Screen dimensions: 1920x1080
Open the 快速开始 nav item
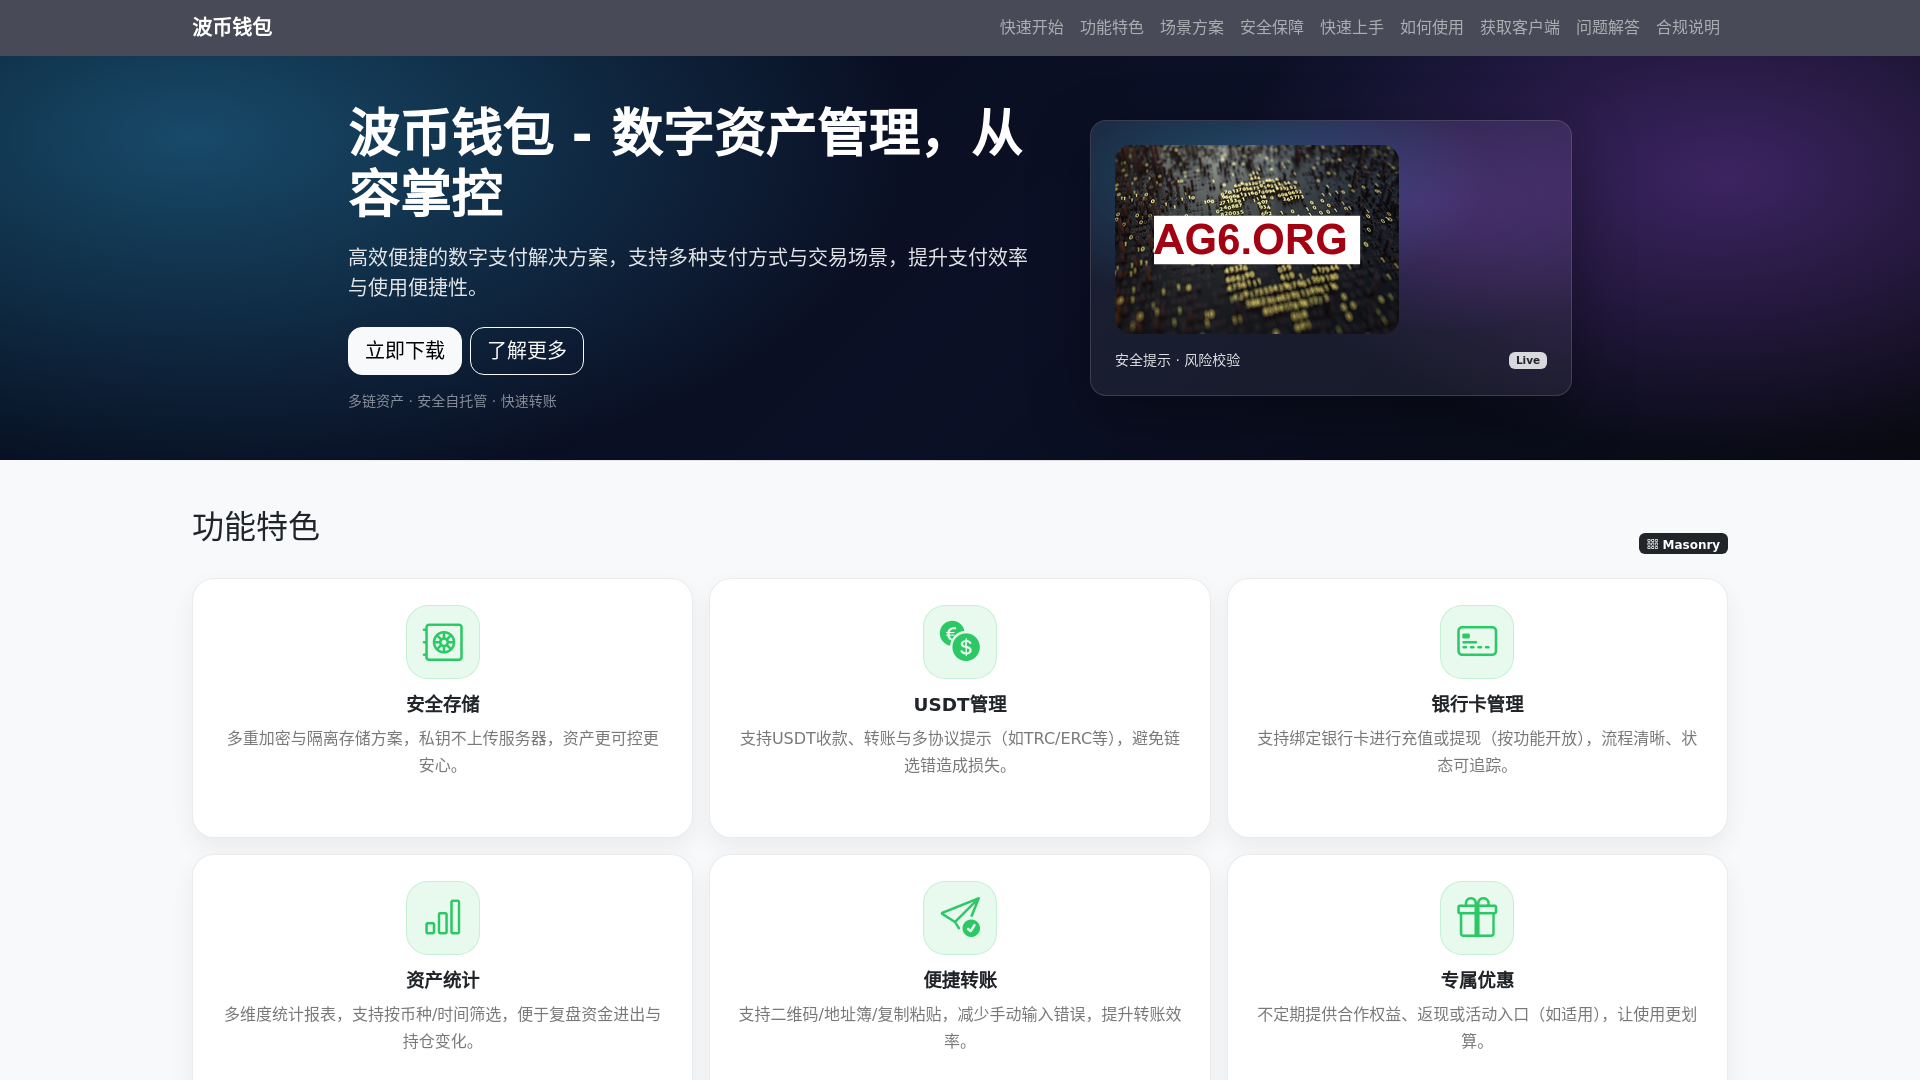tap(1032, 28)
